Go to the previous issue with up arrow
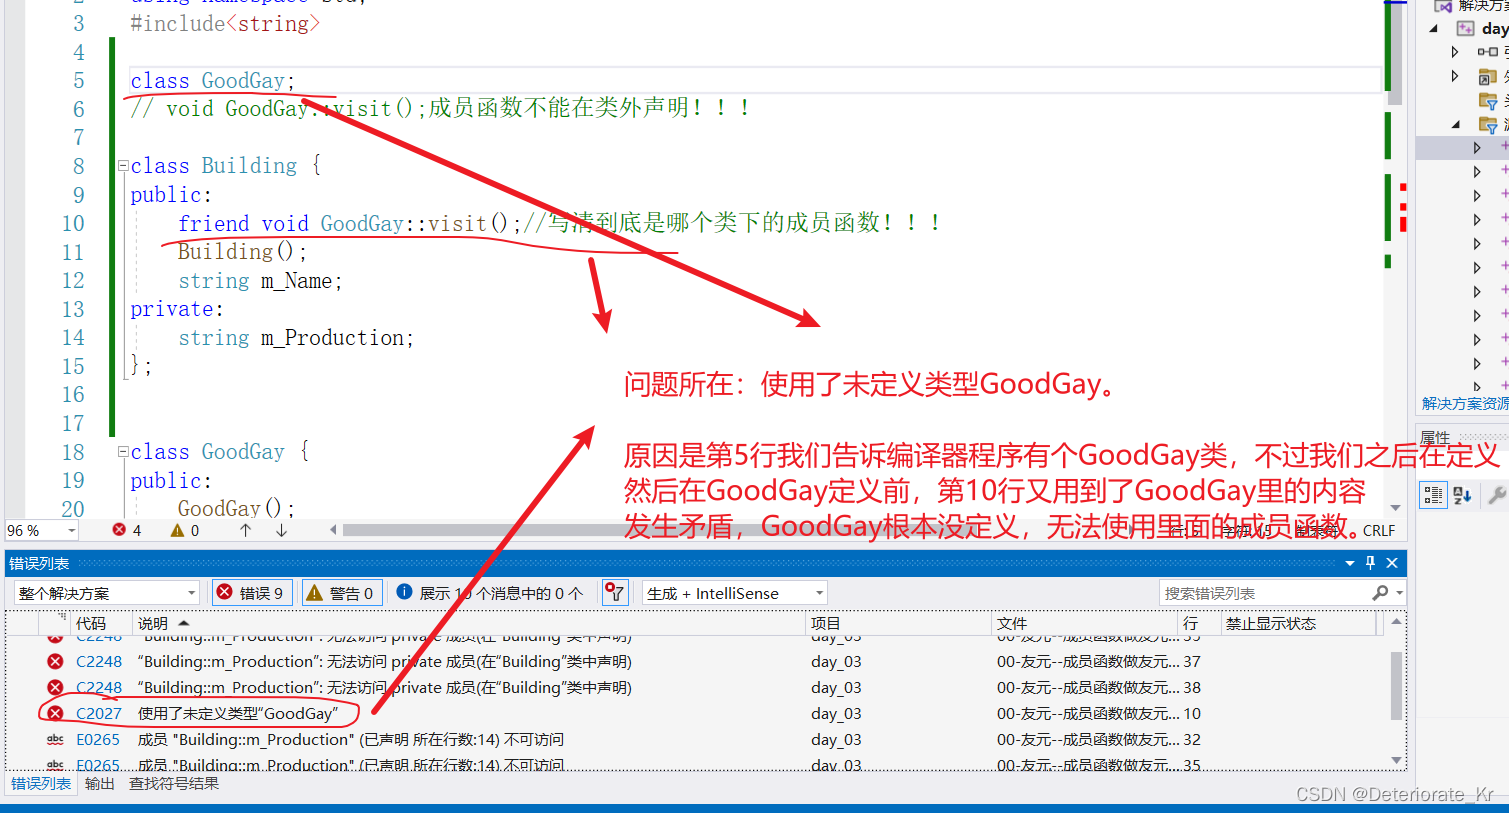The image size is (1509, 813). (x=245, y=530)
